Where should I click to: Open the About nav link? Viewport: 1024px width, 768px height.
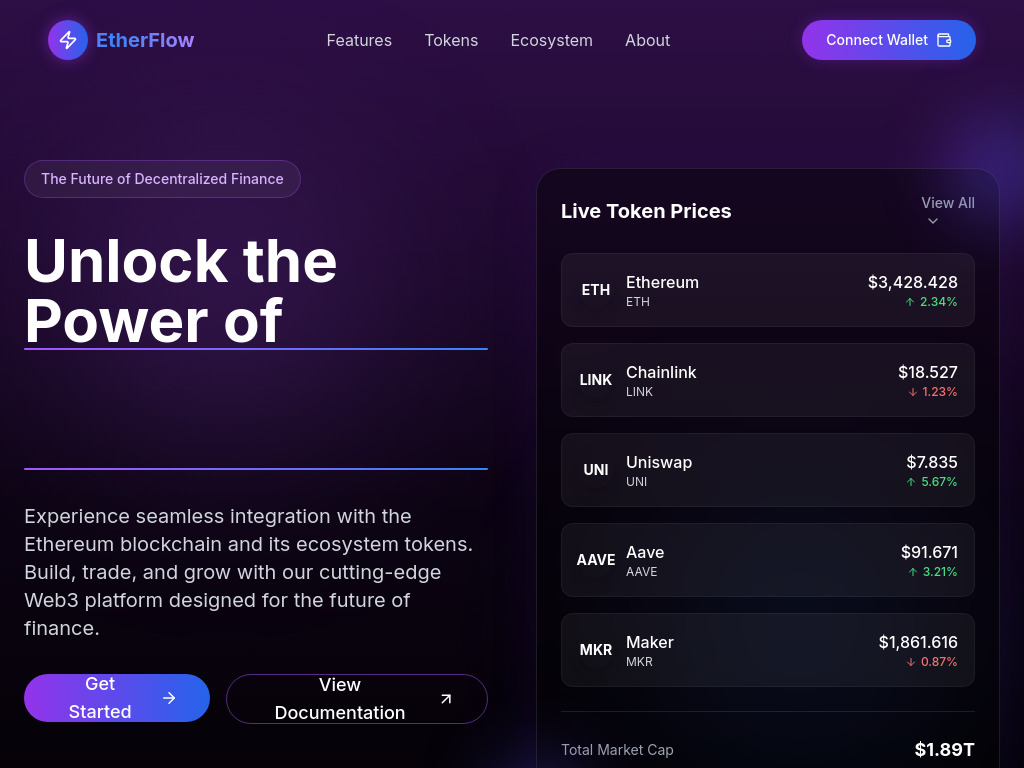click(x=648, y=40)
